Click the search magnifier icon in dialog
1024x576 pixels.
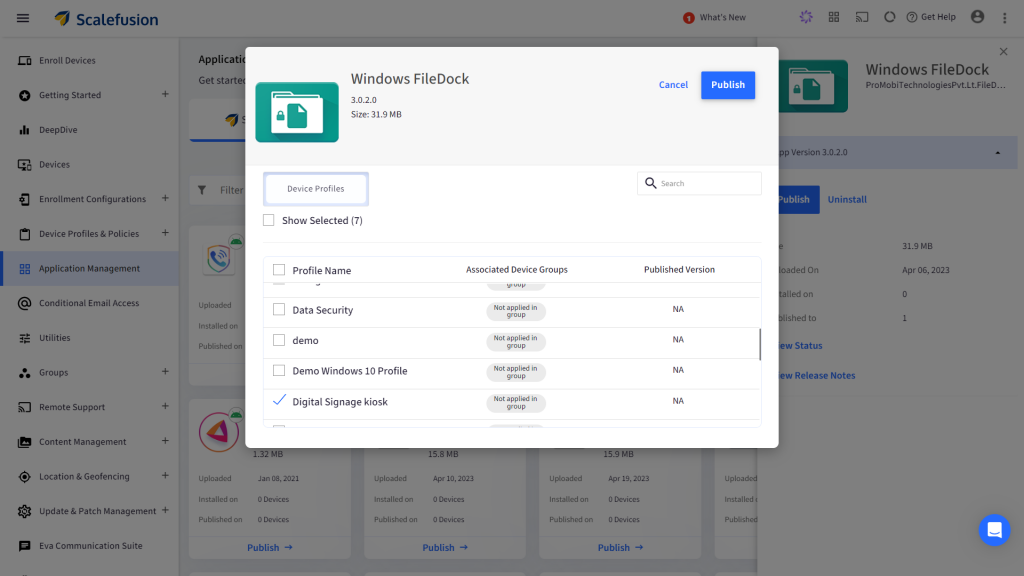(651, 183)
